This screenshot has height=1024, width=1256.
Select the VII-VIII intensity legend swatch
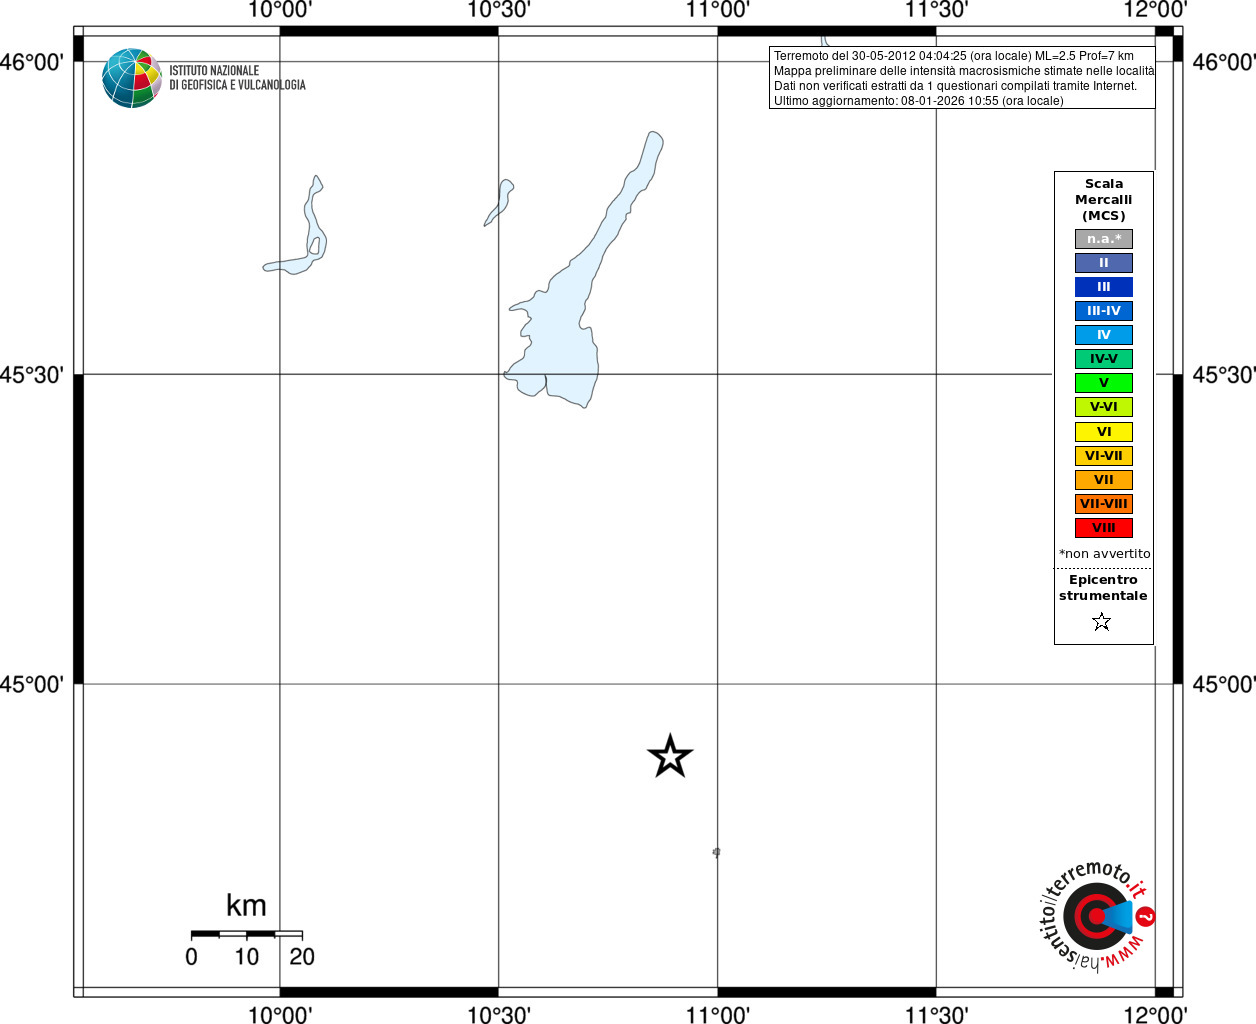click(1104, 504)
